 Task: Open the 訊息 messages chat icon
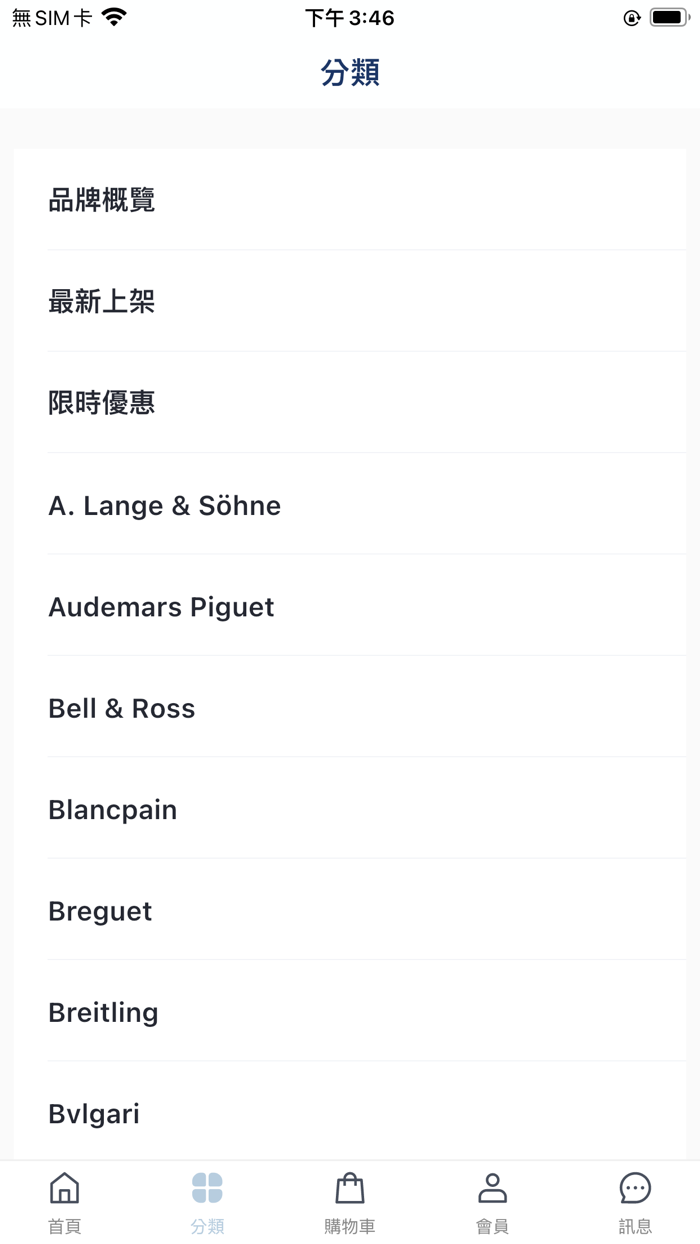(x=635, y=1189)
